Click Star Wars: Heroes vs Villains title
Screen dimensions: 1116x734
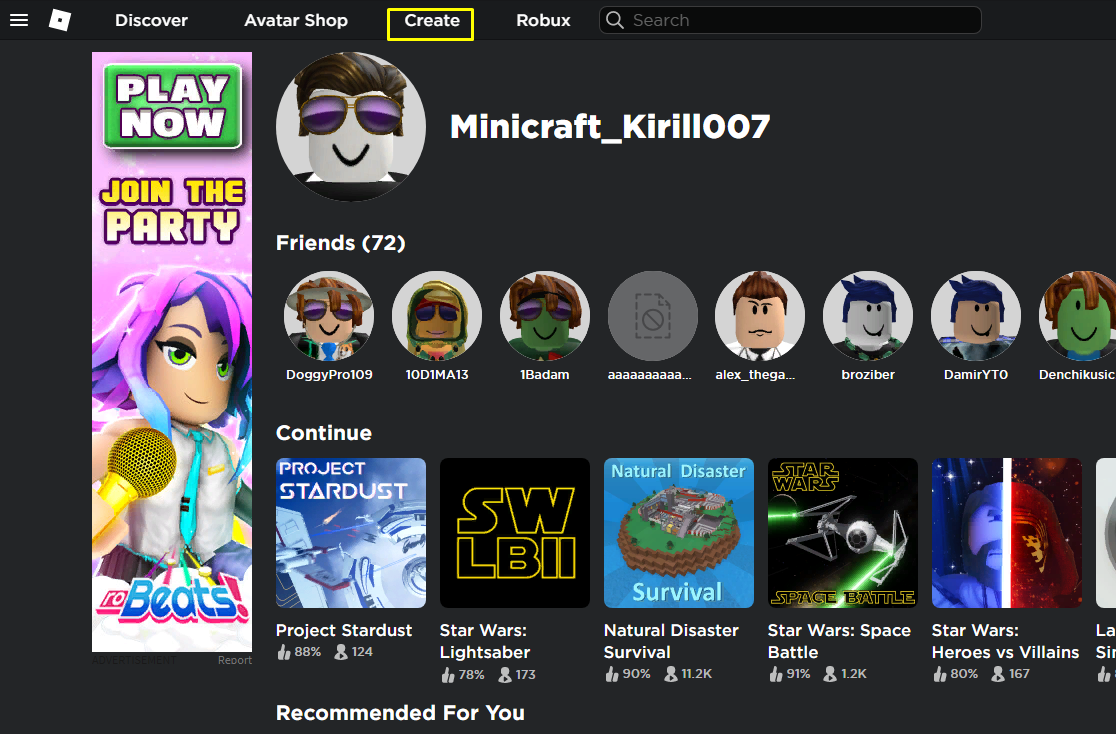(1006, 641)
